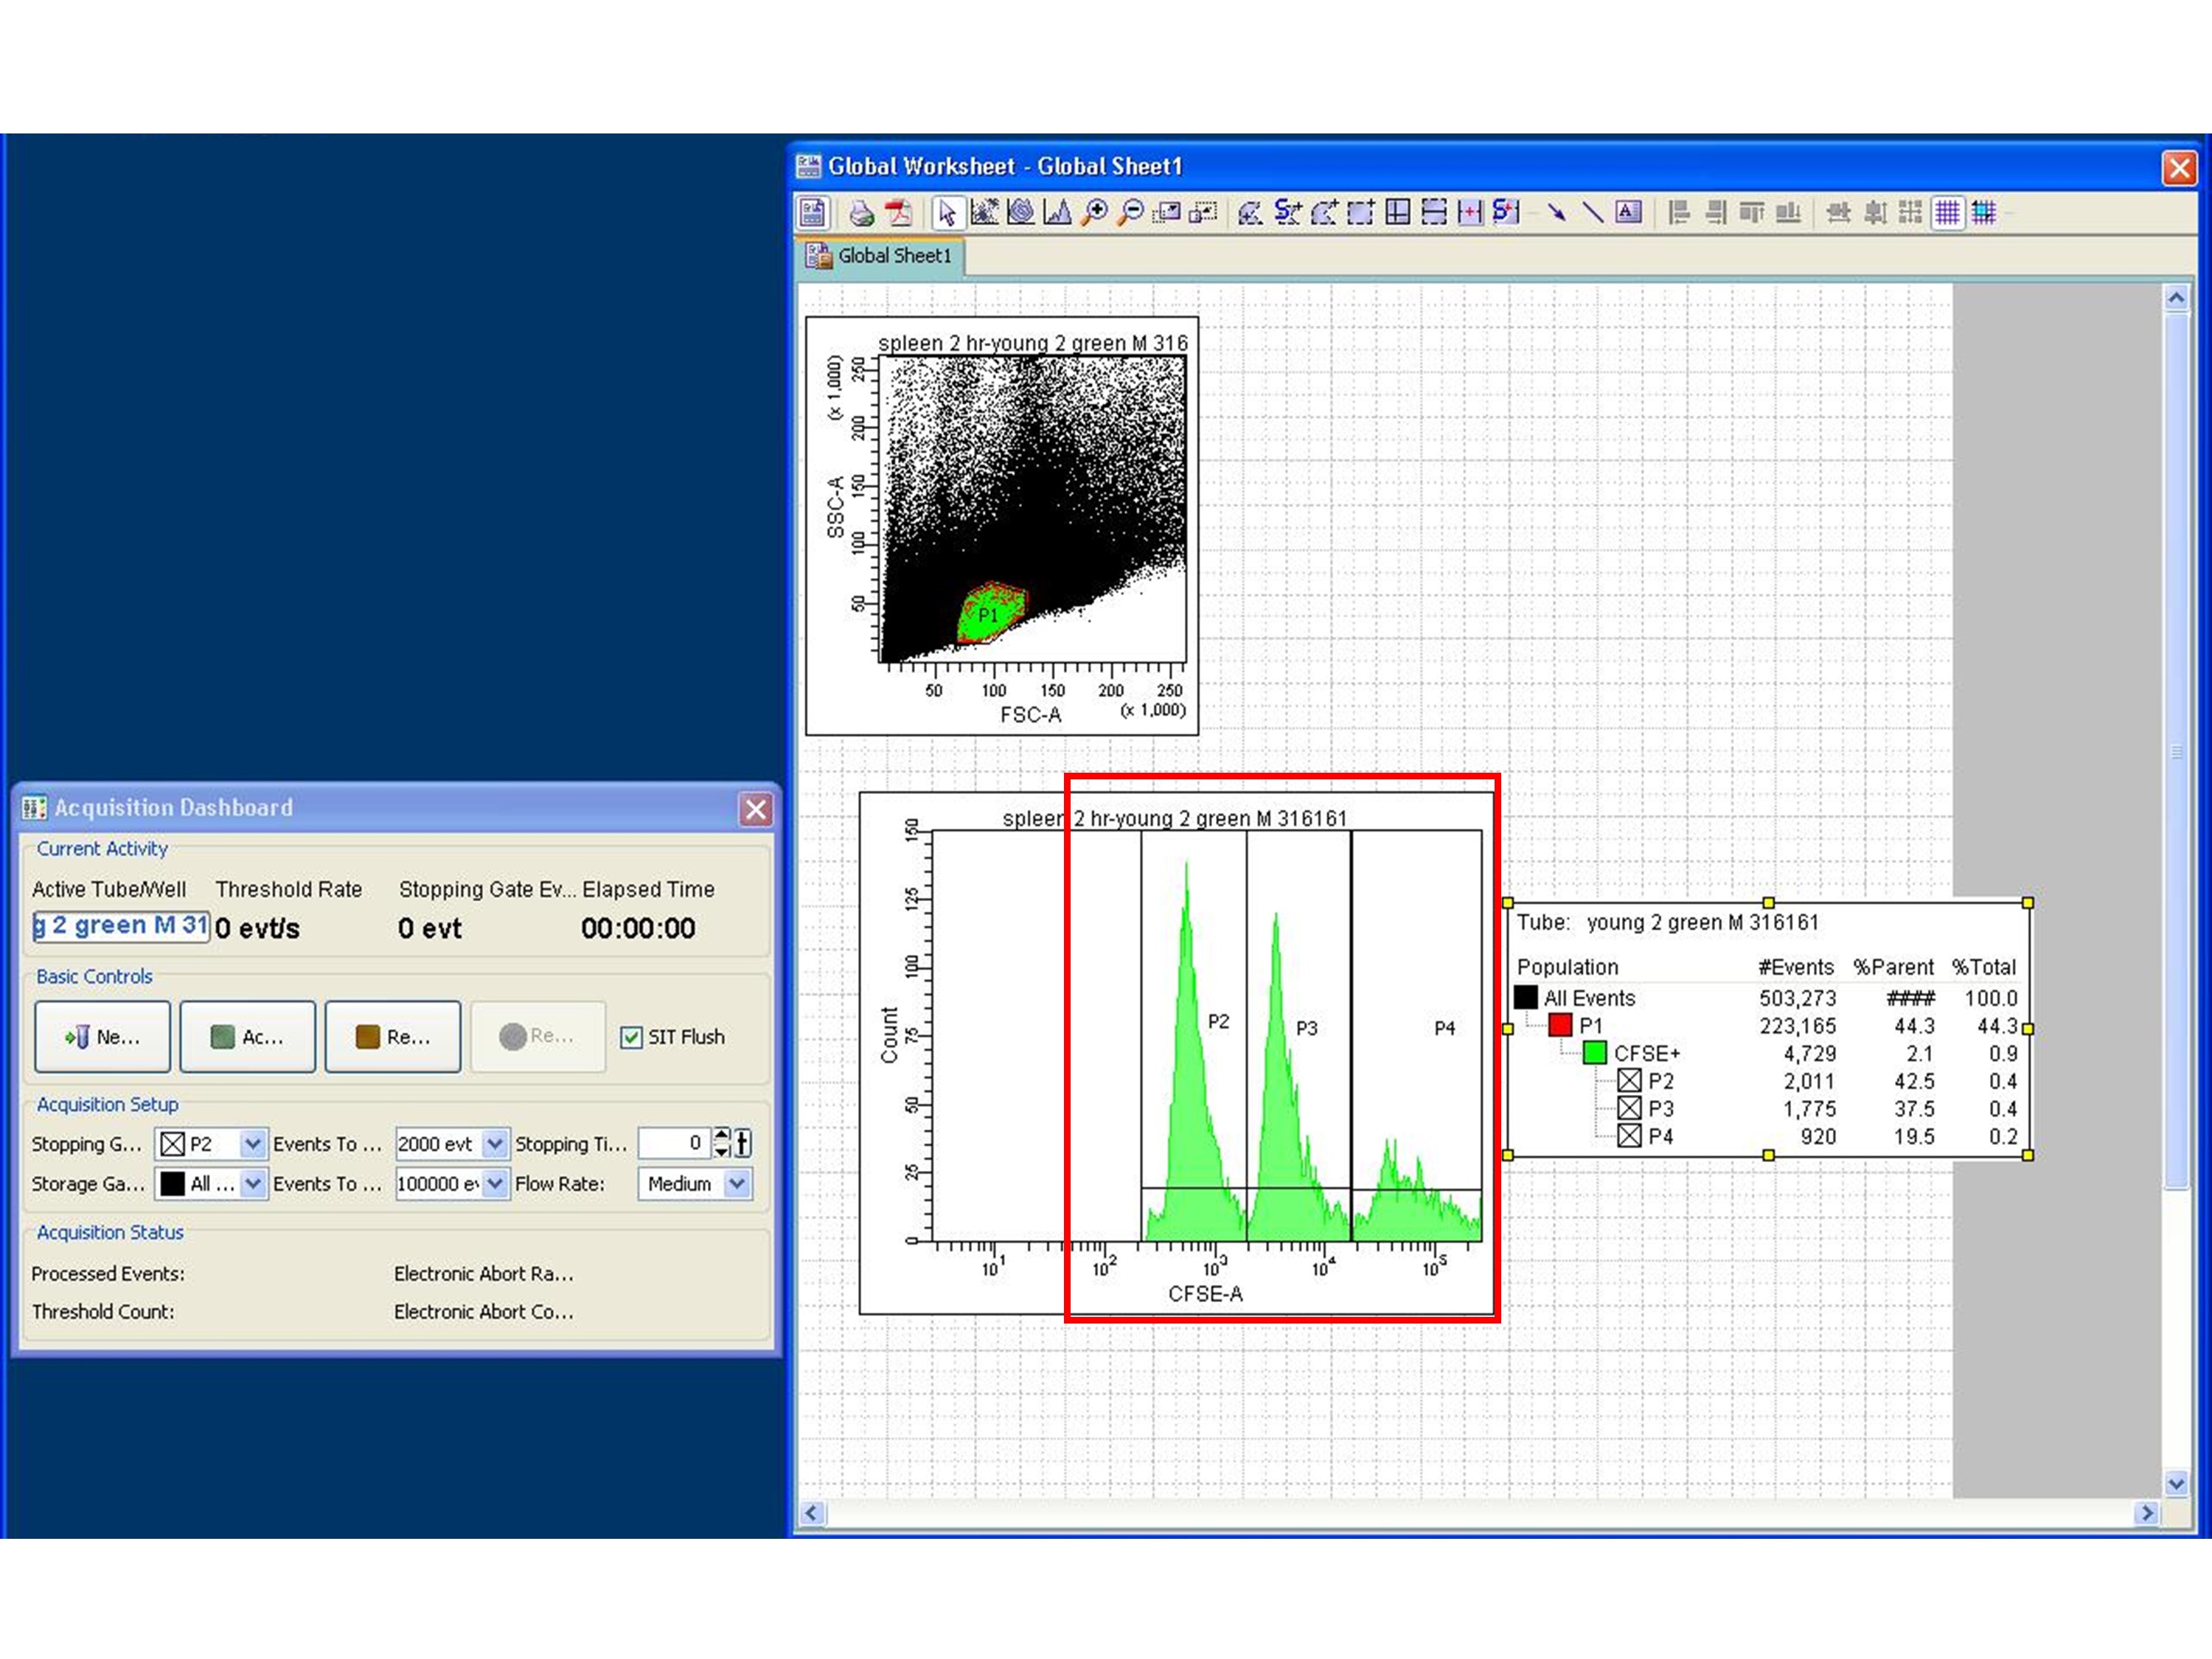Open the Stopping Gate P2 dropdown
This screenshot has height=1659, width=2212.
253,1143
